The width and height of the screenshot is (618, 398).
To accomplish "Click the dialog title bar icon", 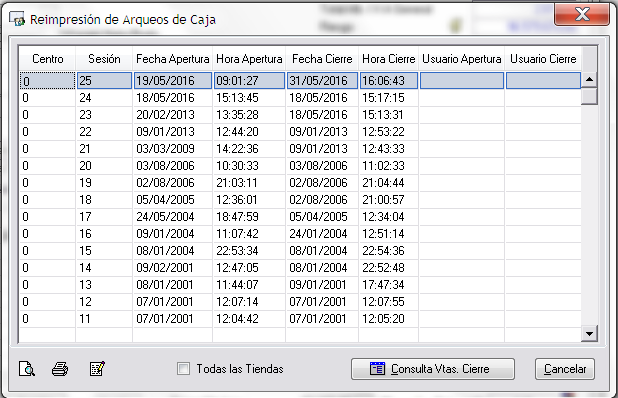I will click(x=17, y=19).
